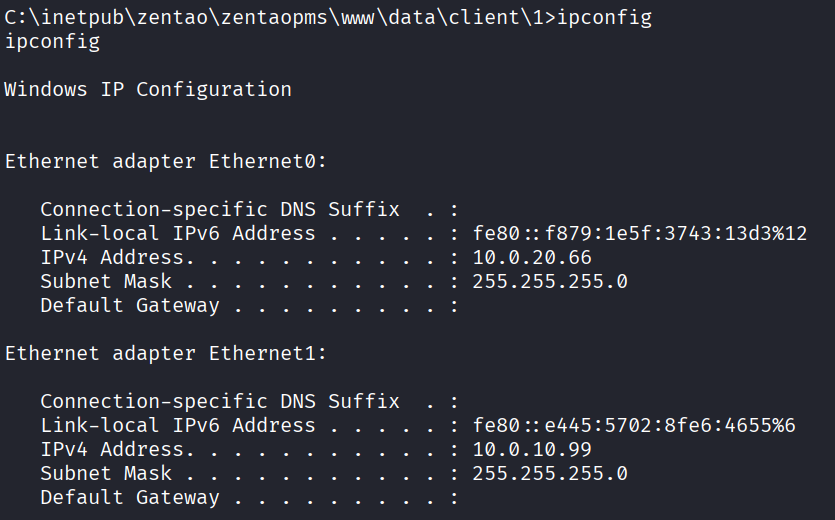Viewport: 835px width, 520px height.
Task: Click the Ethernet0 "Link-local IPv6 Address" label
Action: (x=177, y=233)
